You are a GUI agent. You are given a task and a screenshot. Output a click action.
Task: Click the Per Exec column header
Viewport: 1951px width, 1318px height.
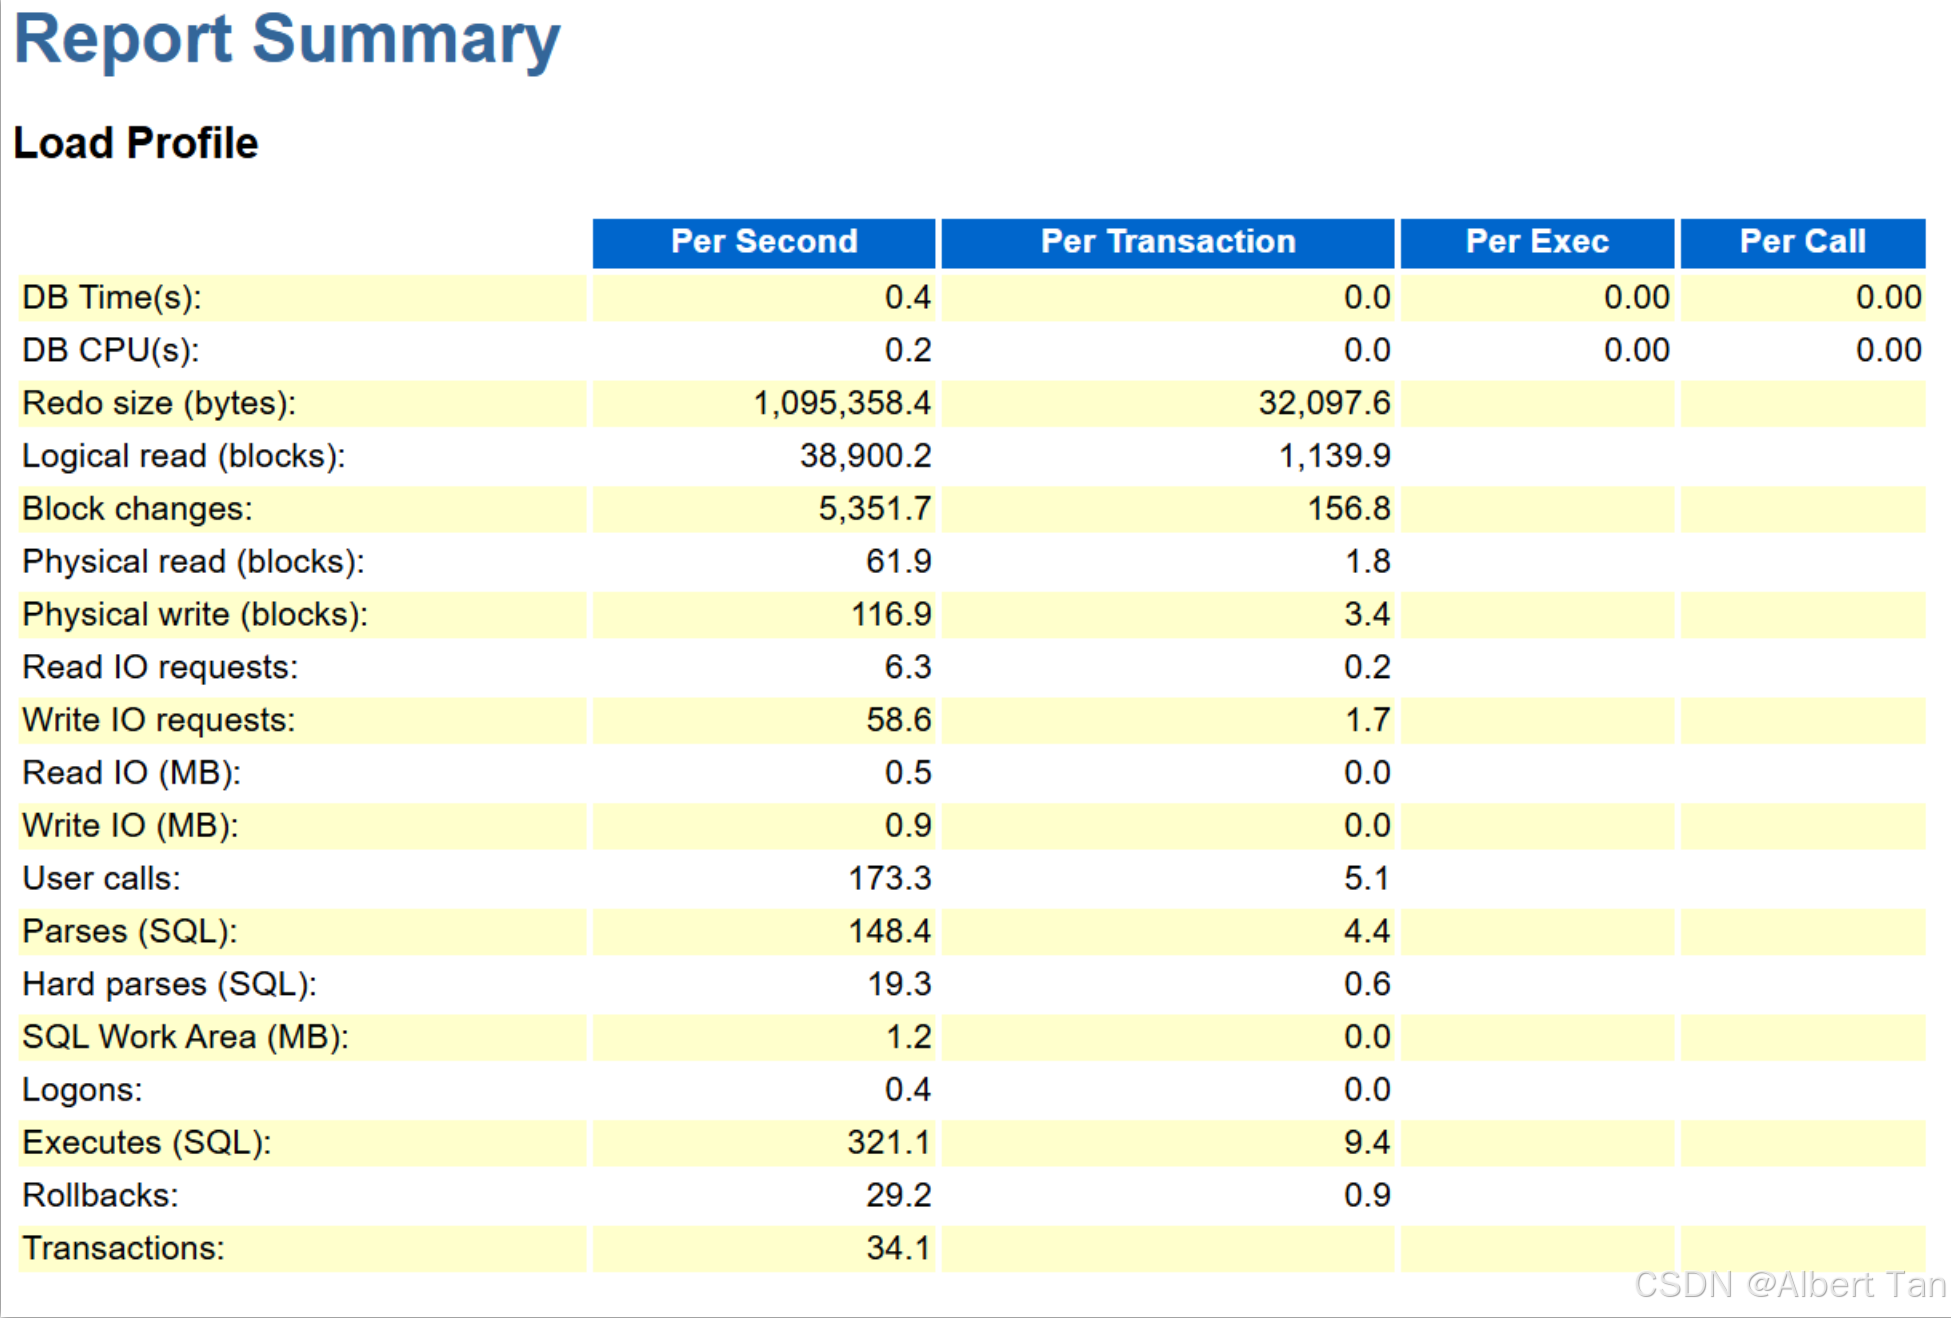1536,242
